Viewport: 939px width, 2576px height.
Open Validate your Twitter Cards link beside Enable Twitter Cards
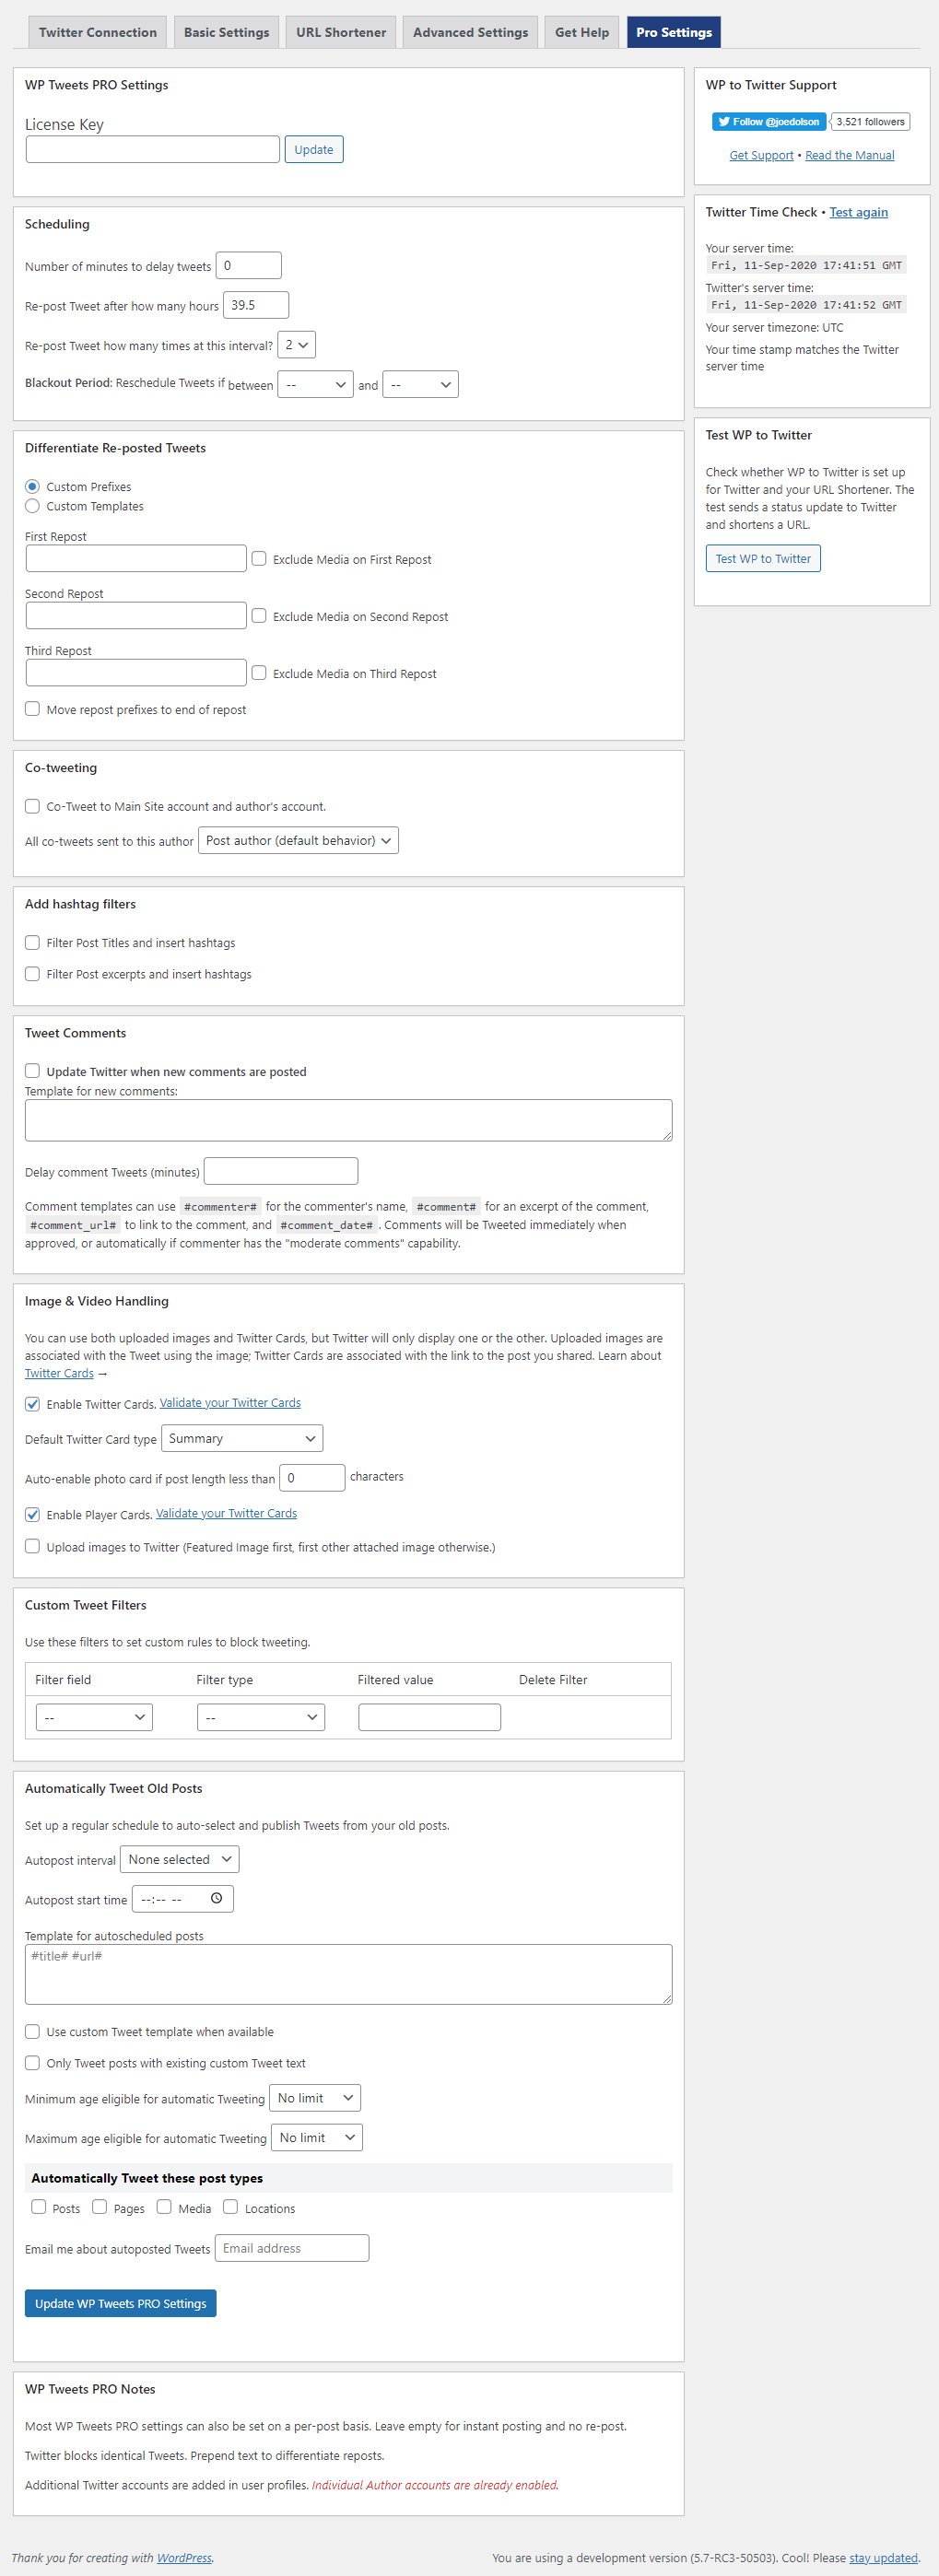230,1403
